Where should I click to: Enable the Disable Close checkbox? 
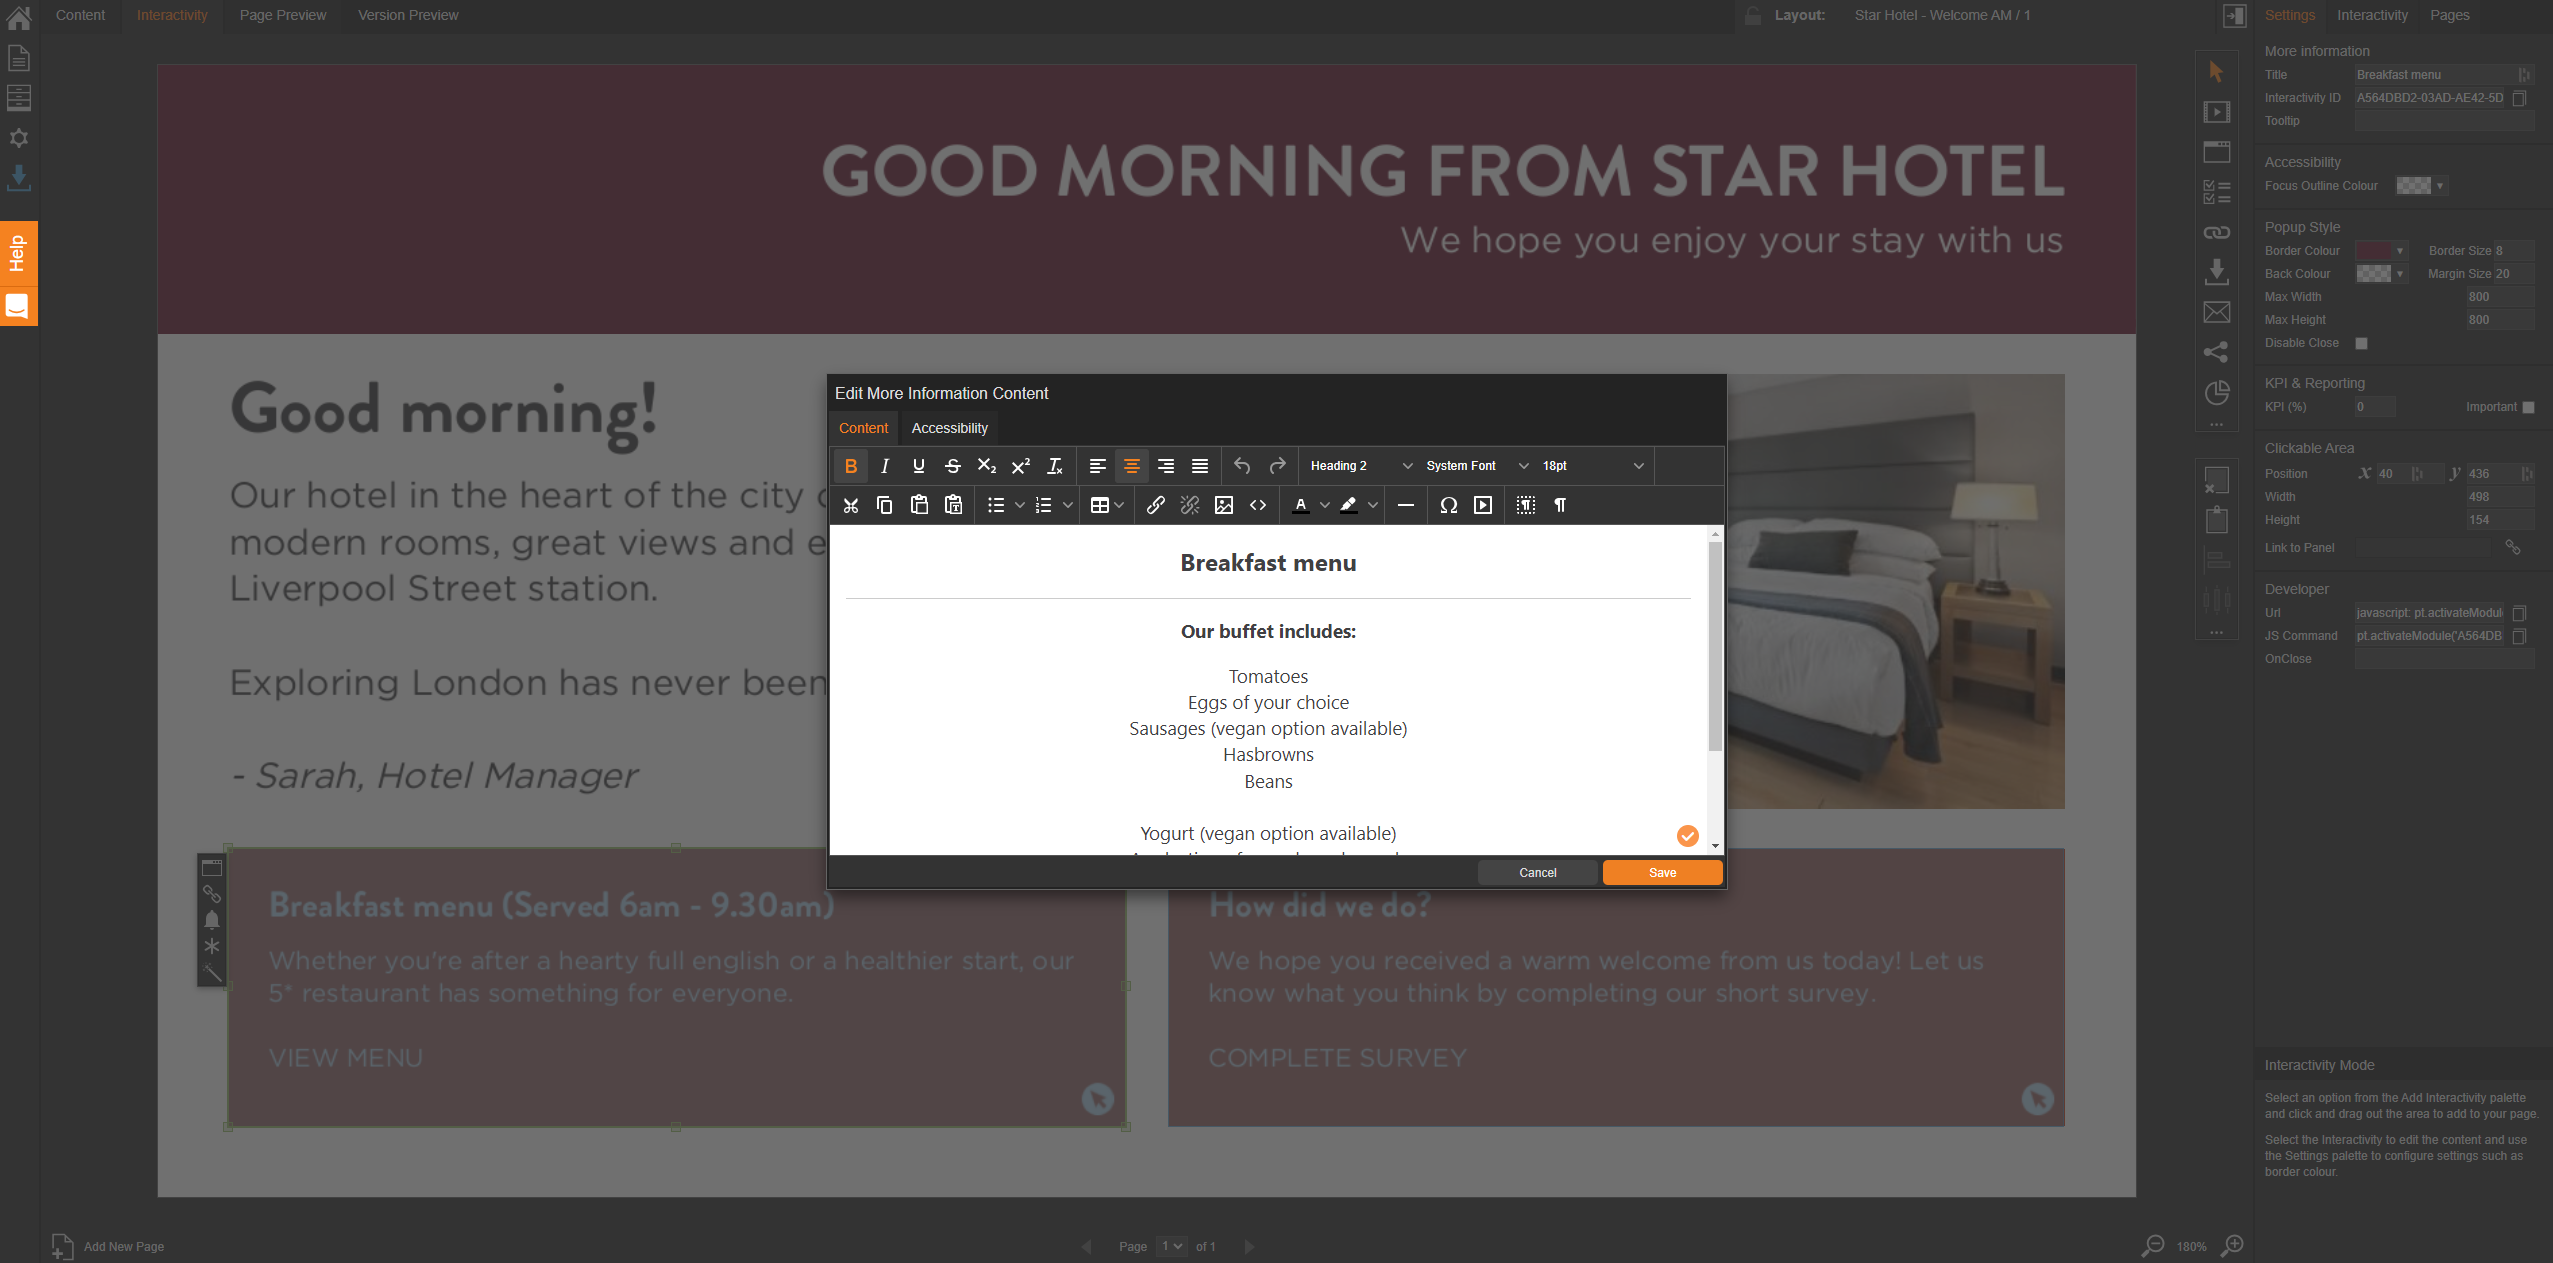(2362, 343)
